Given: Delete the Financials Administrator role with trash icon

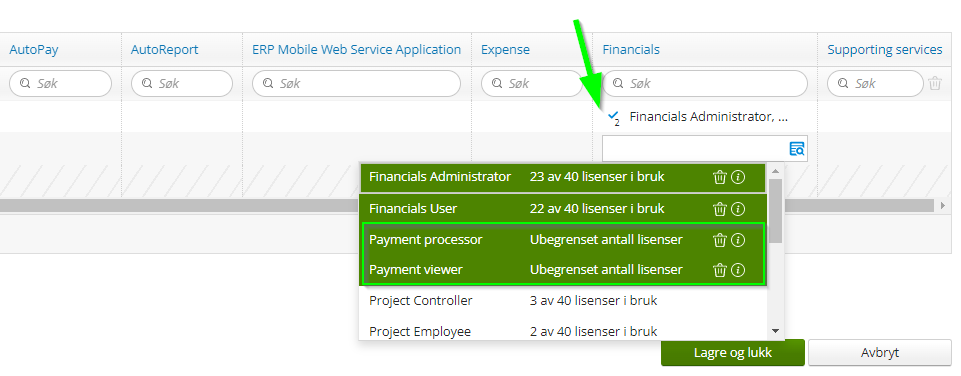Looking at the screenshot, I should pyautogui.click(x=720, y=177).
